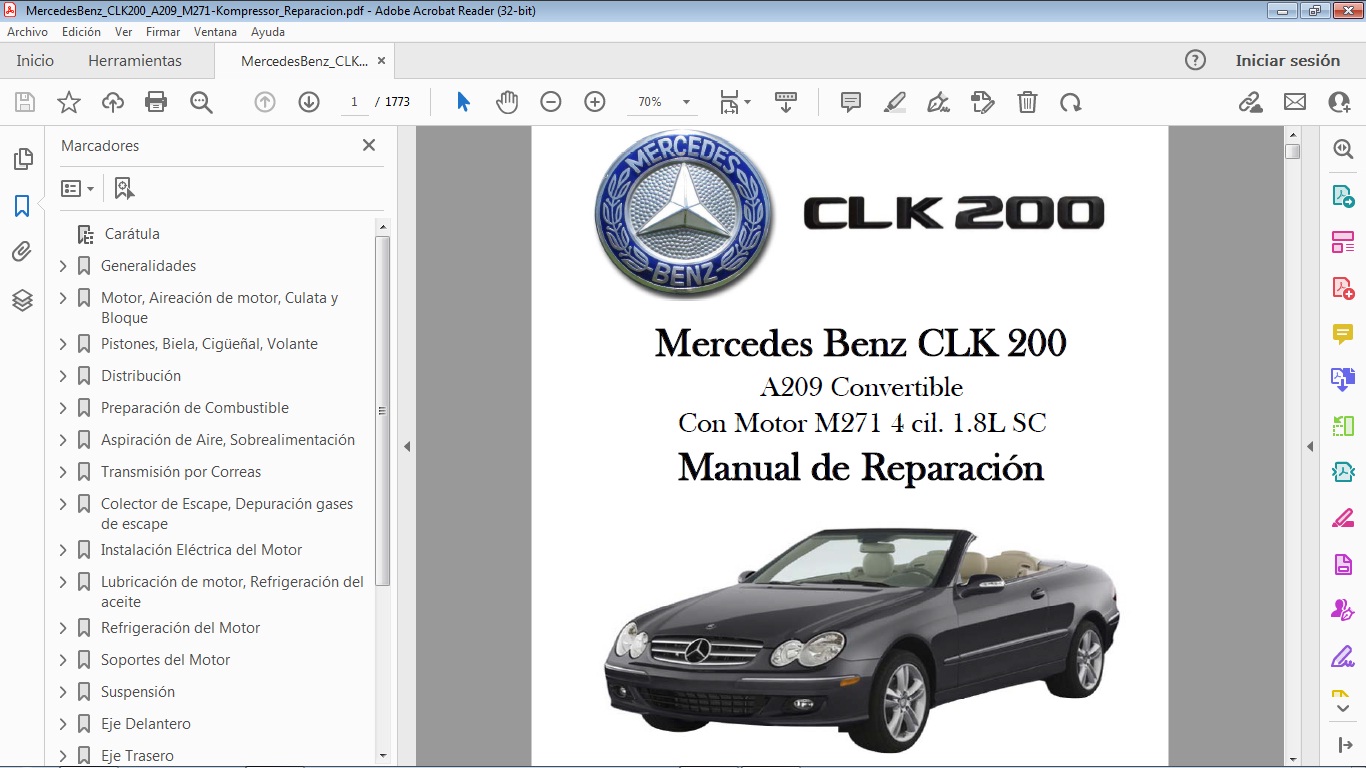Click the stamp tool icon
Image resolution: width=1366 pixels, height=768 pixels.
tap(983, 102)
